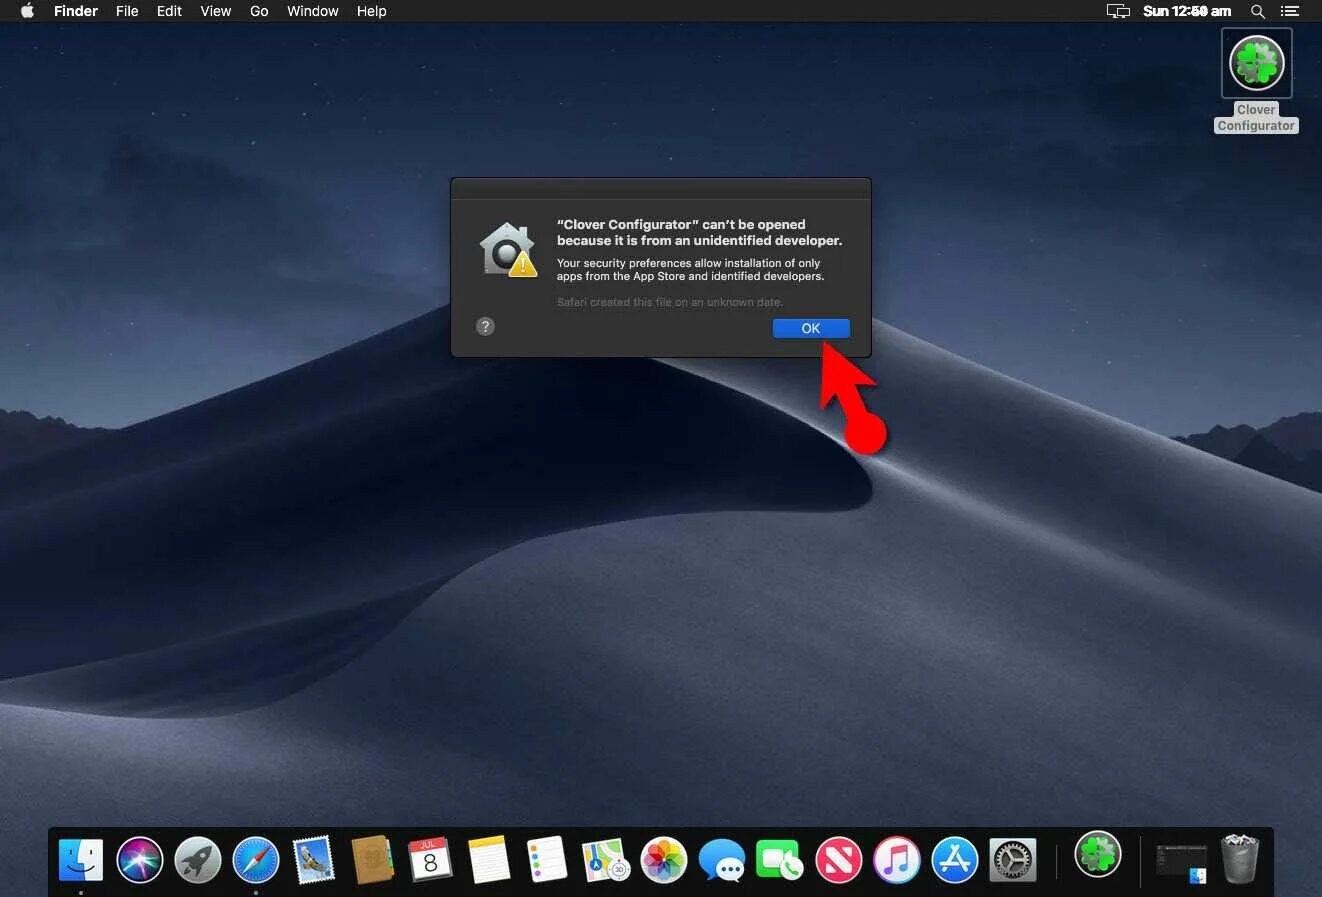Viewport: 1322px width, 897px height.
Task: Open Launchpad rocket icon in Dock
Action: click(198, 860)
